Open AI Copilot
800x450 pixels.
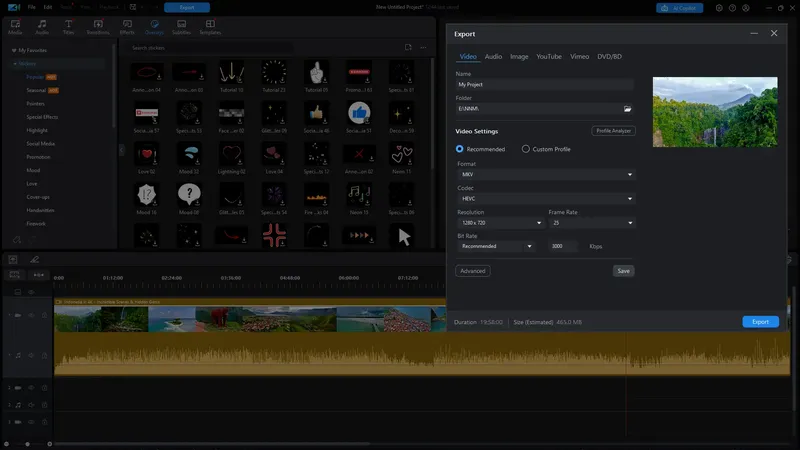679,8
